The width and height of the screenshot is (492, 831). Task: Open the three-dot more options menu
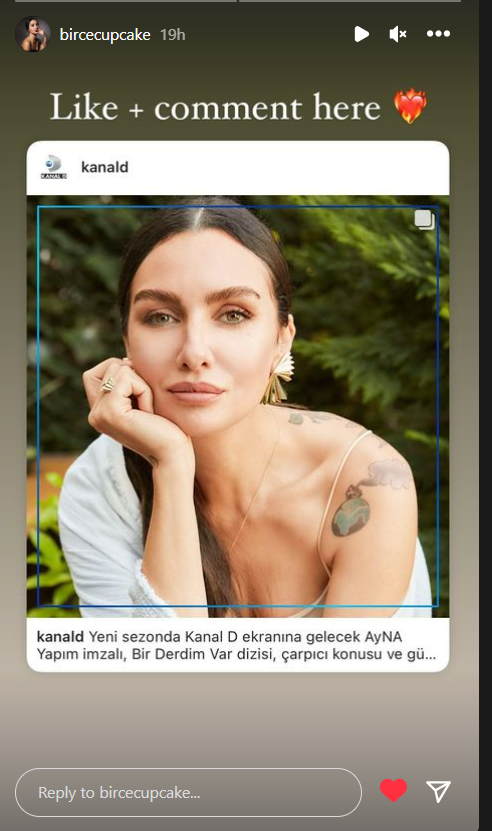(438, 34)
